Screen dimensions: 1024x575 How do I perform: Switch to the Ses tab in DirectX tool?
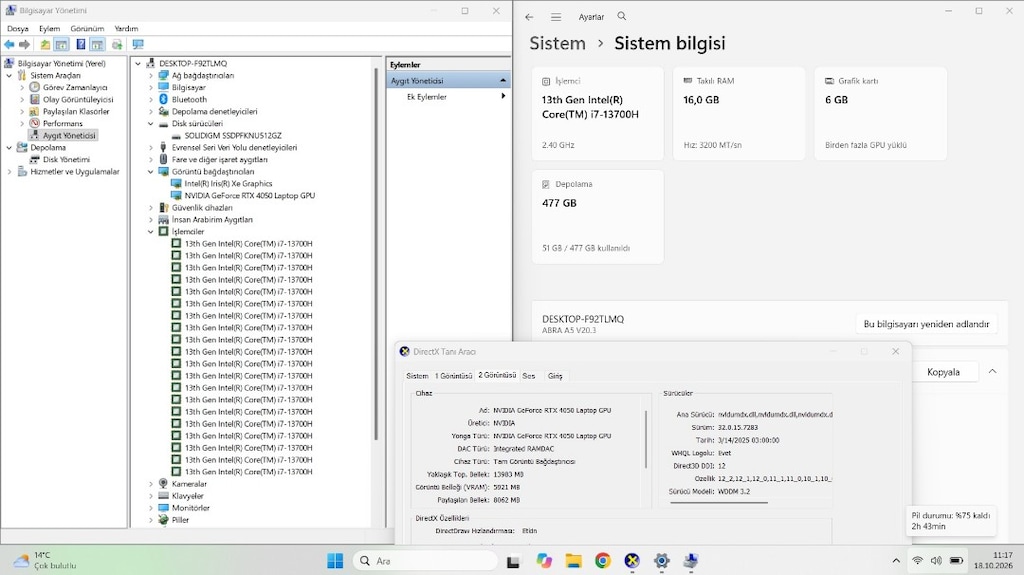529,376
